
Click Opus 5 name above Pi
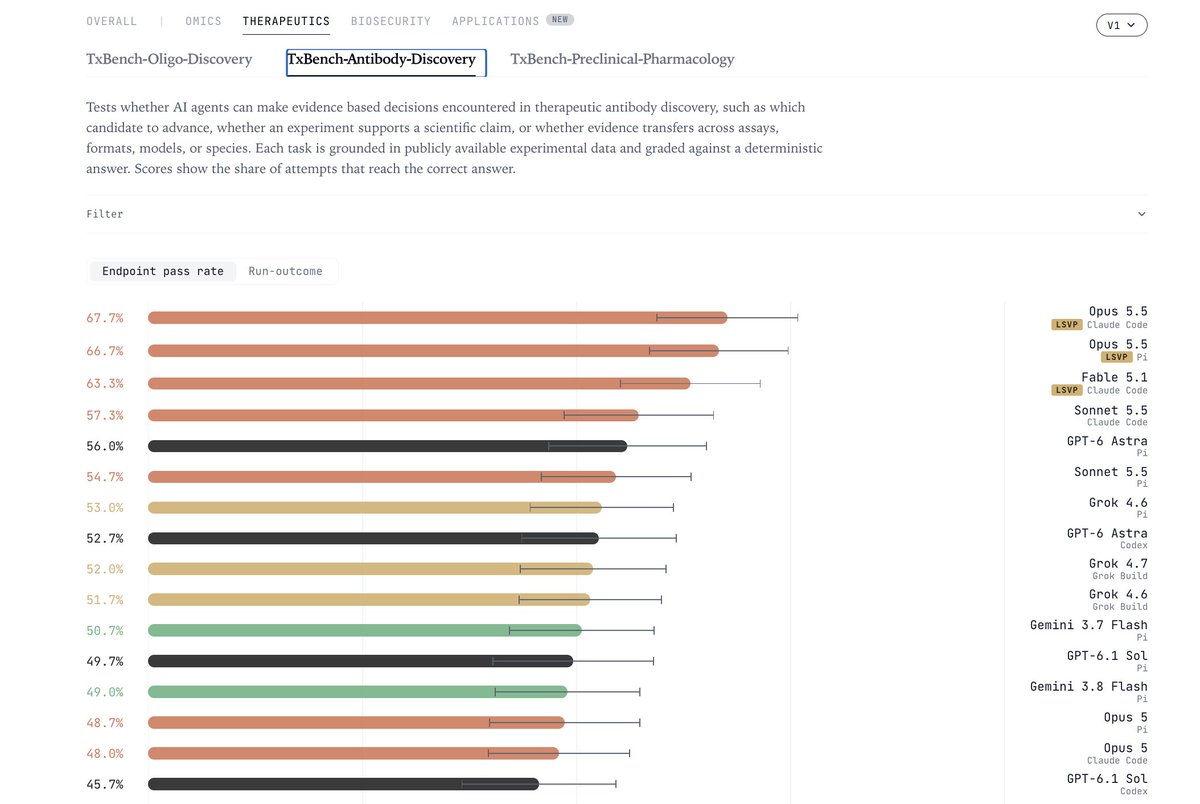[x=1126, y=717]
